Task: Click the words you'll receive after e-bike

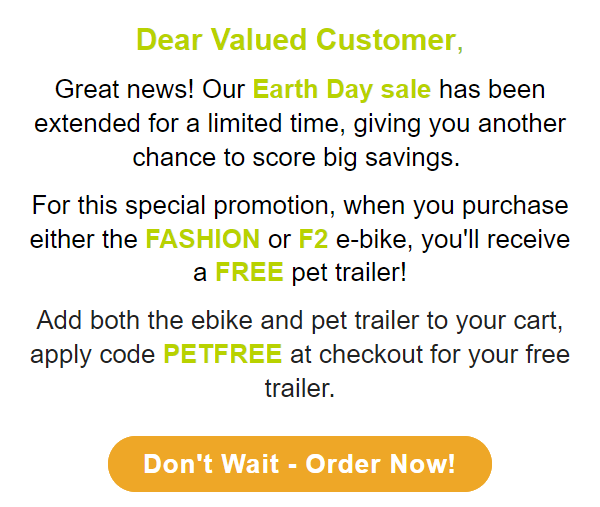Action: pos(496,240)
